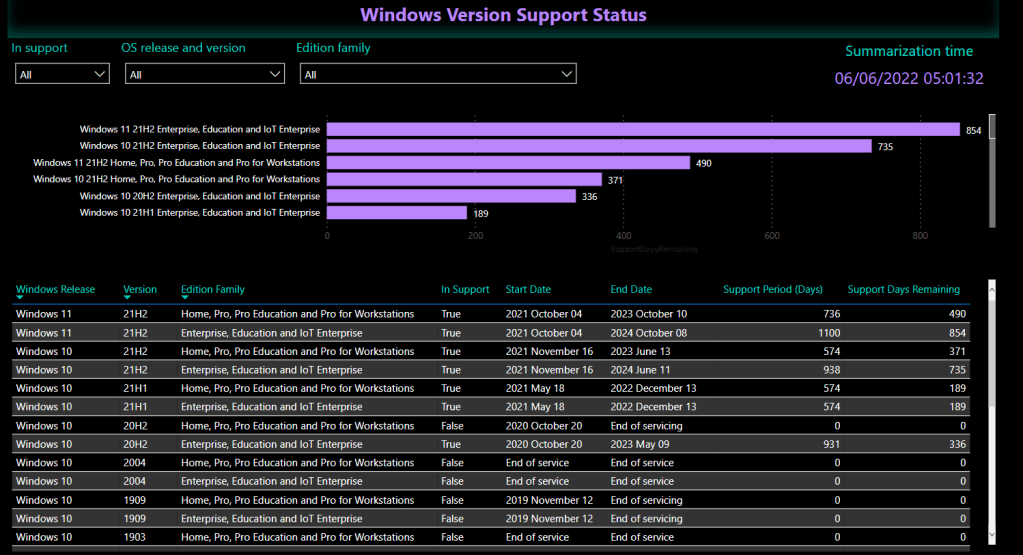This screenshot has height=555, width=1023.
Task: Open the In support filter dropdown
Action: (62, 74)
